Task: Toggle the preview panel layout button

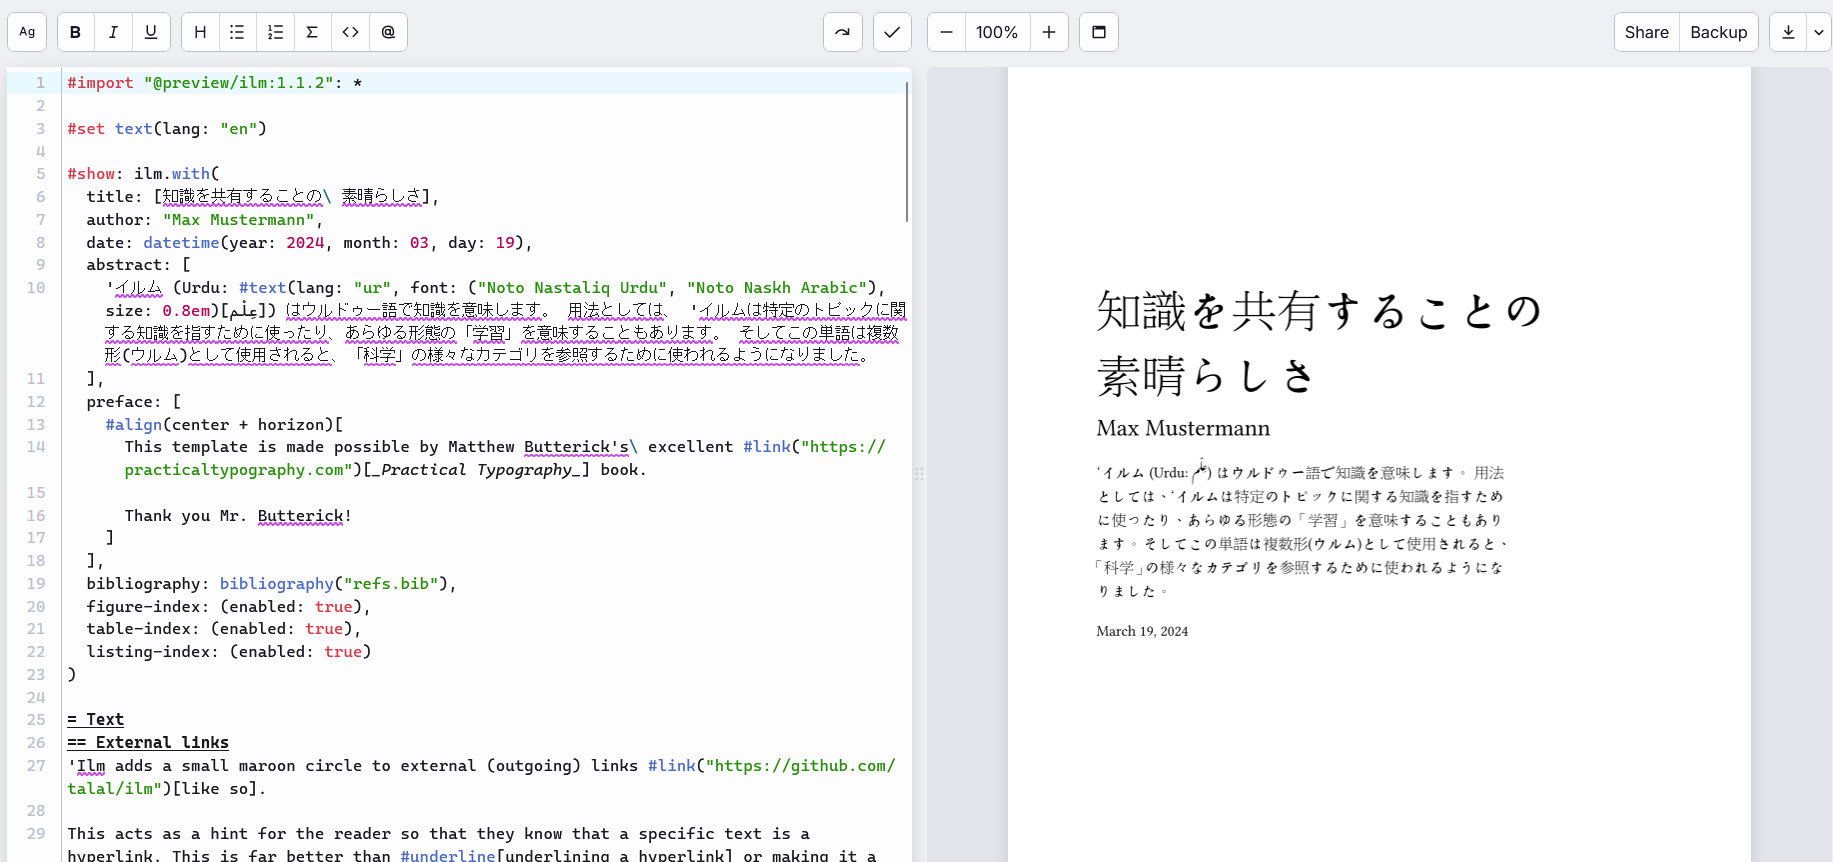Action: (1099, 32)
